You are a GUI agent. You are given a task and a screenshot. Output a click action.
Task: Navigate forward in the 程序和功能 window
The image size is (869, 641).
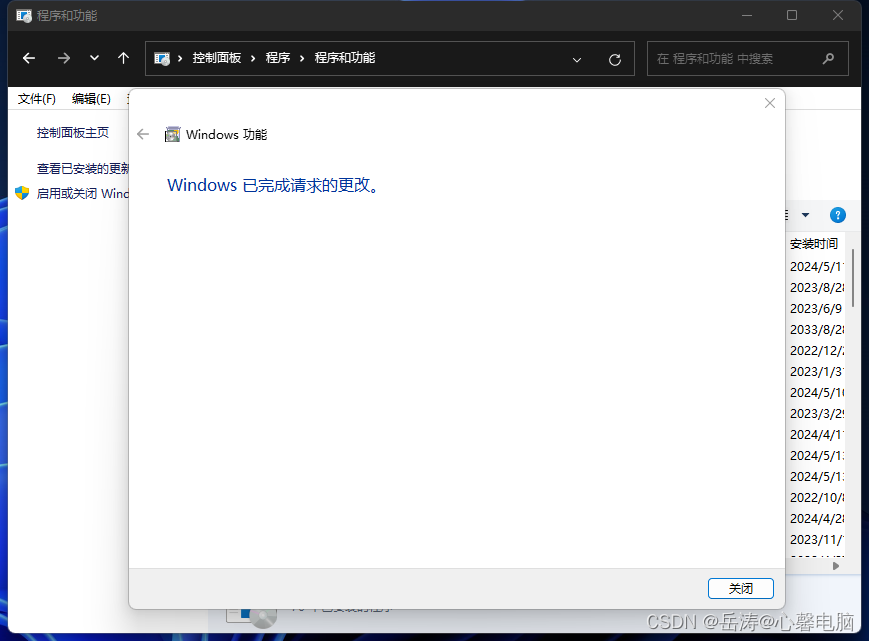[64, 58]
